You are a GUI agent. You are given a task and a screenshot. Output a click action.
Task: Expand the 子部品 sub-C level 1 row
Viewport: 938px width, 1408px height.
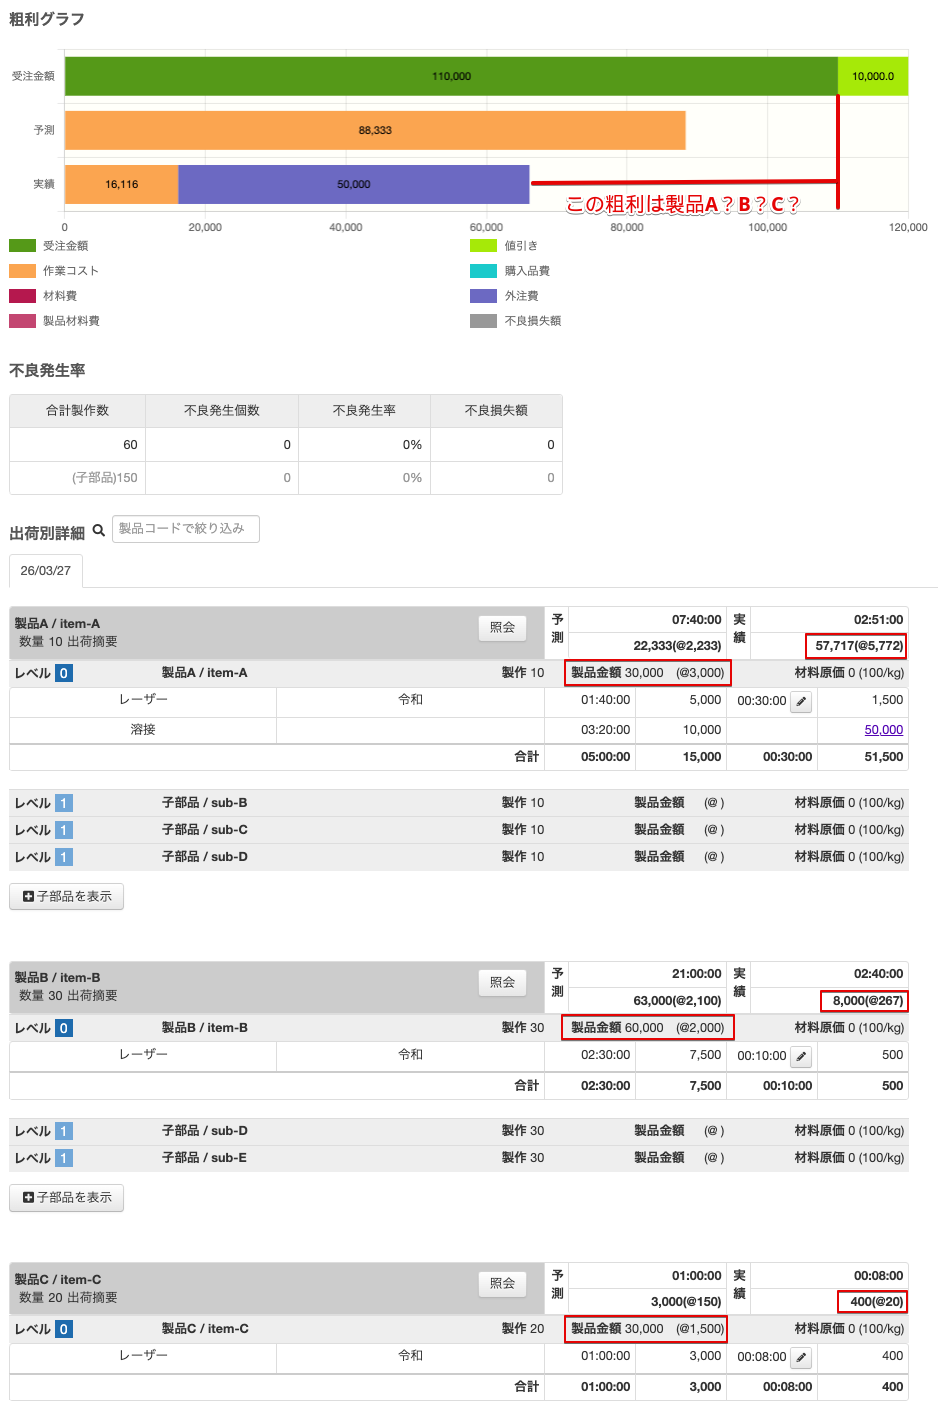[x=204, y=830]
